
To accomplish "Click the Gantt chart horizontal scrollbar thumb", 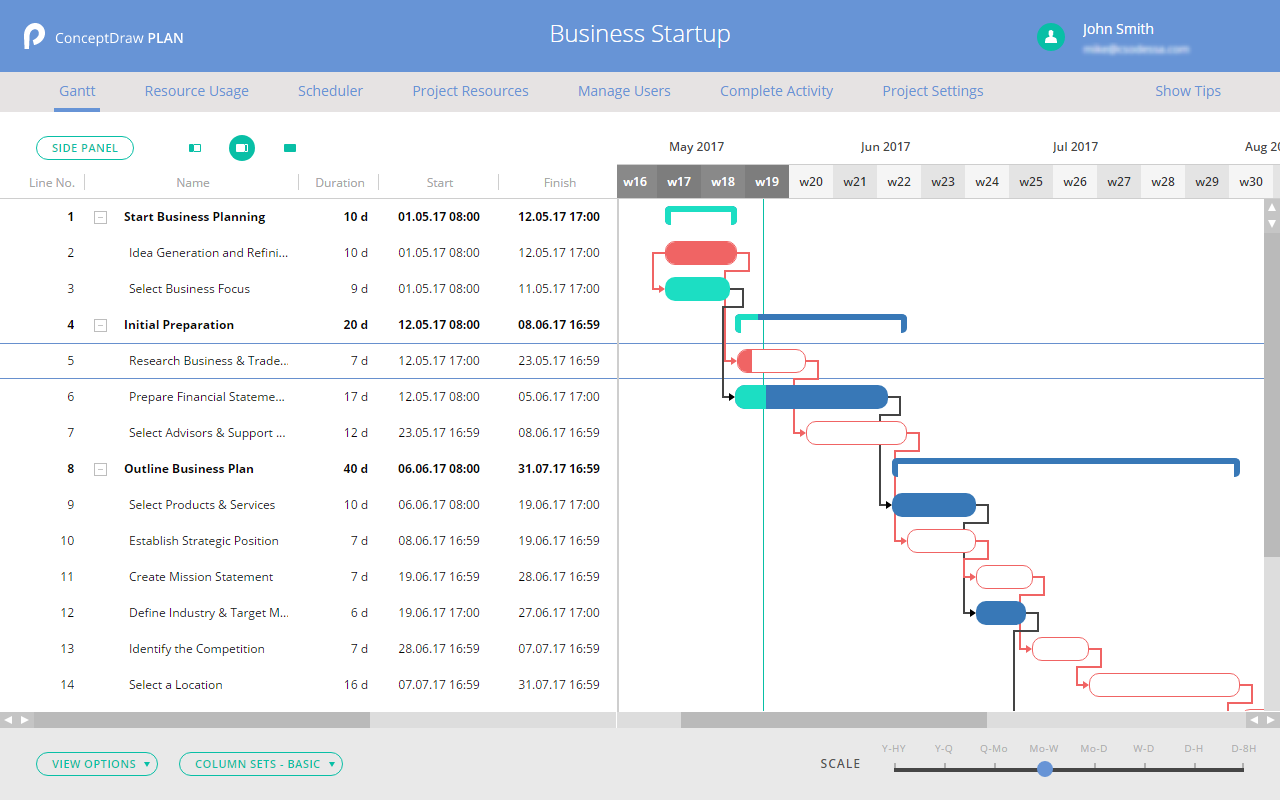I will (x=834, y=719).
